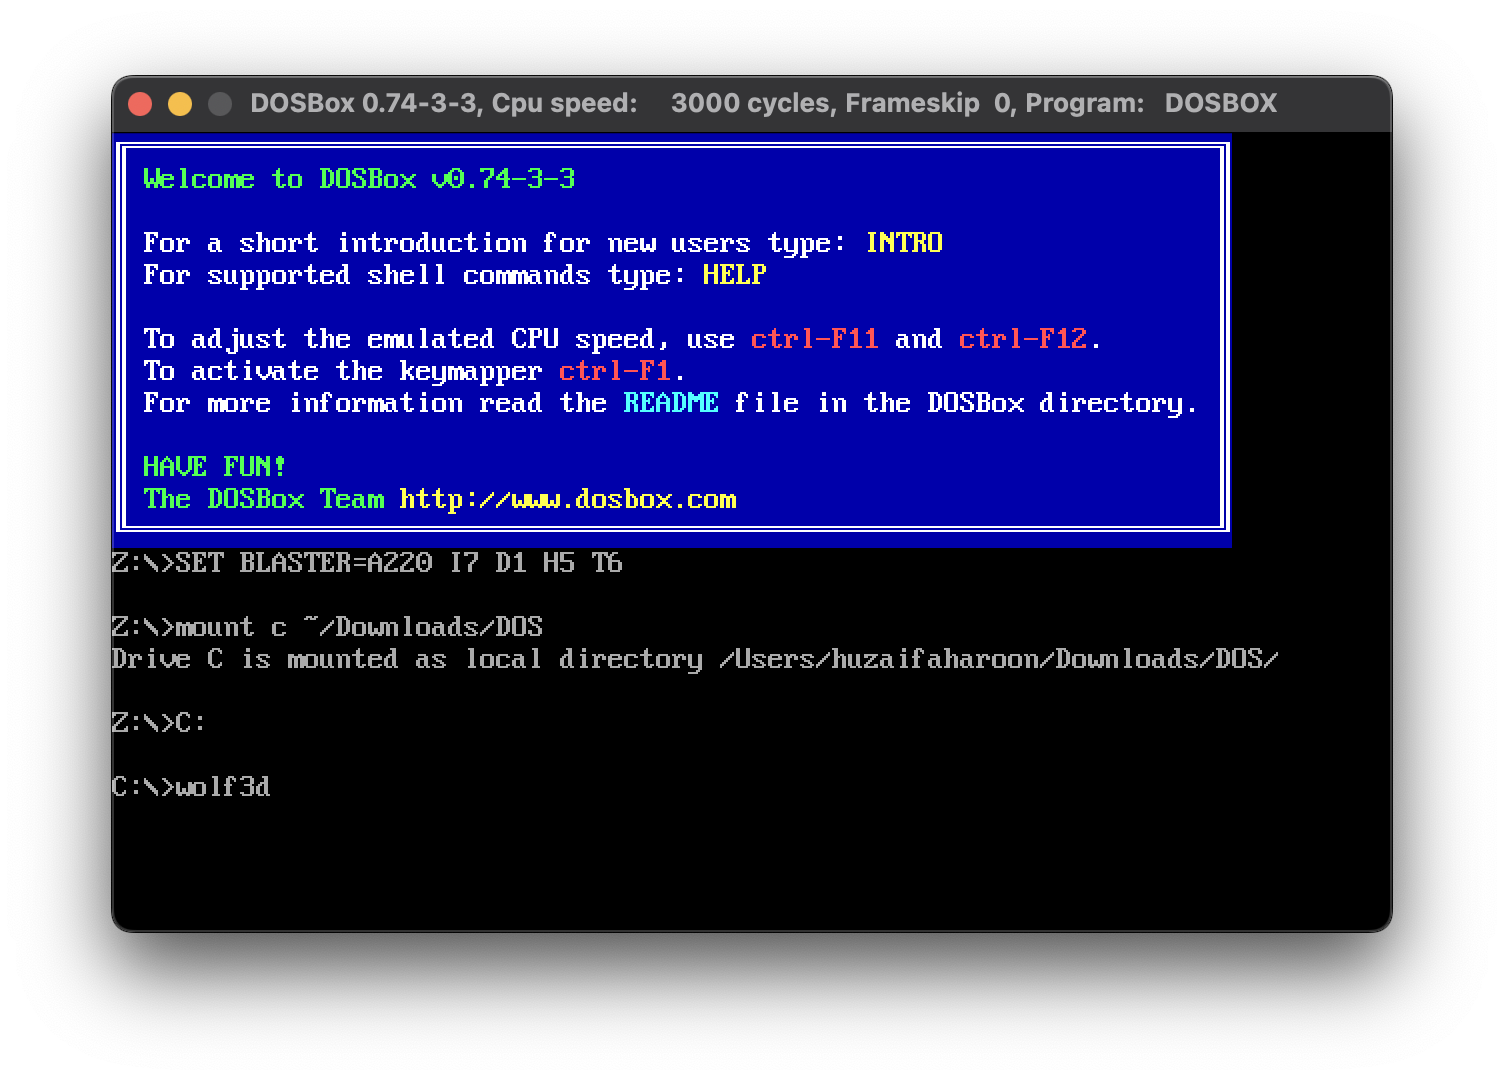This screenshot has height=1080, width=1504.
Task: Click the red ctrl-F12 shortcut text
Action: pos(1023,339)
